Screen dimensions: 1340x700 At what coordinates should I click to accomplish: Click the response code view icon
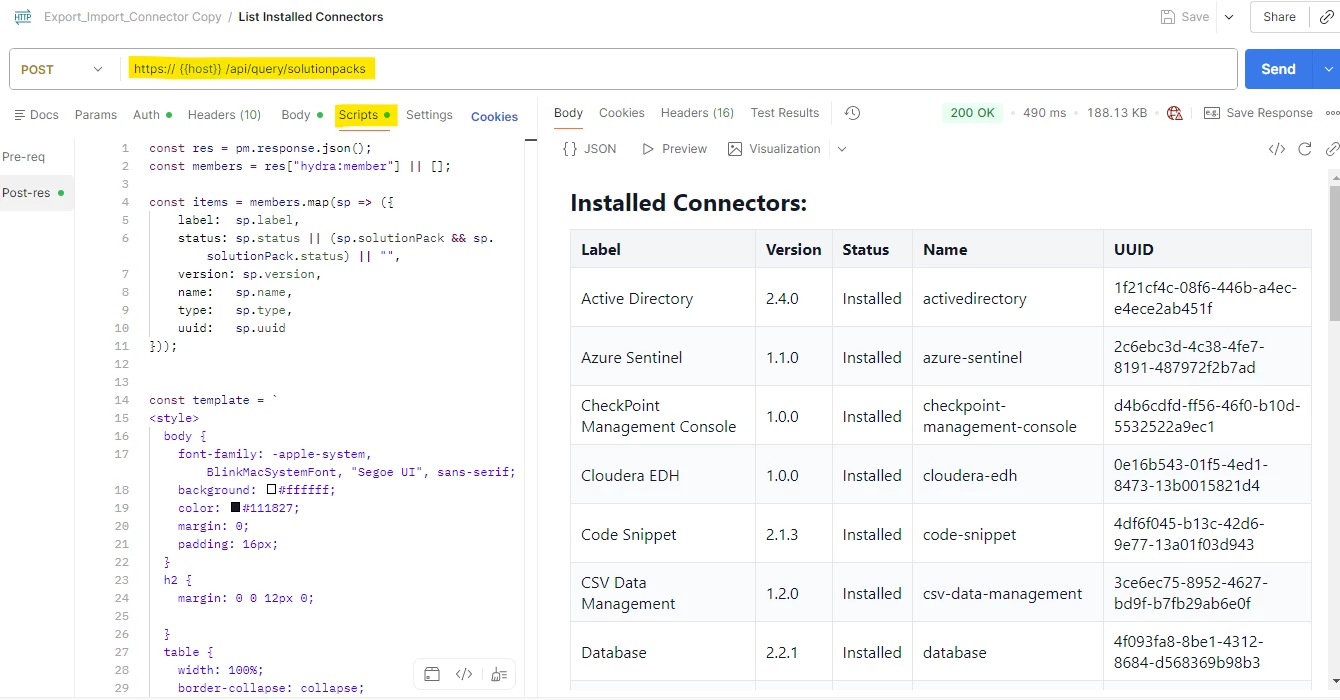pos(1277,149)
